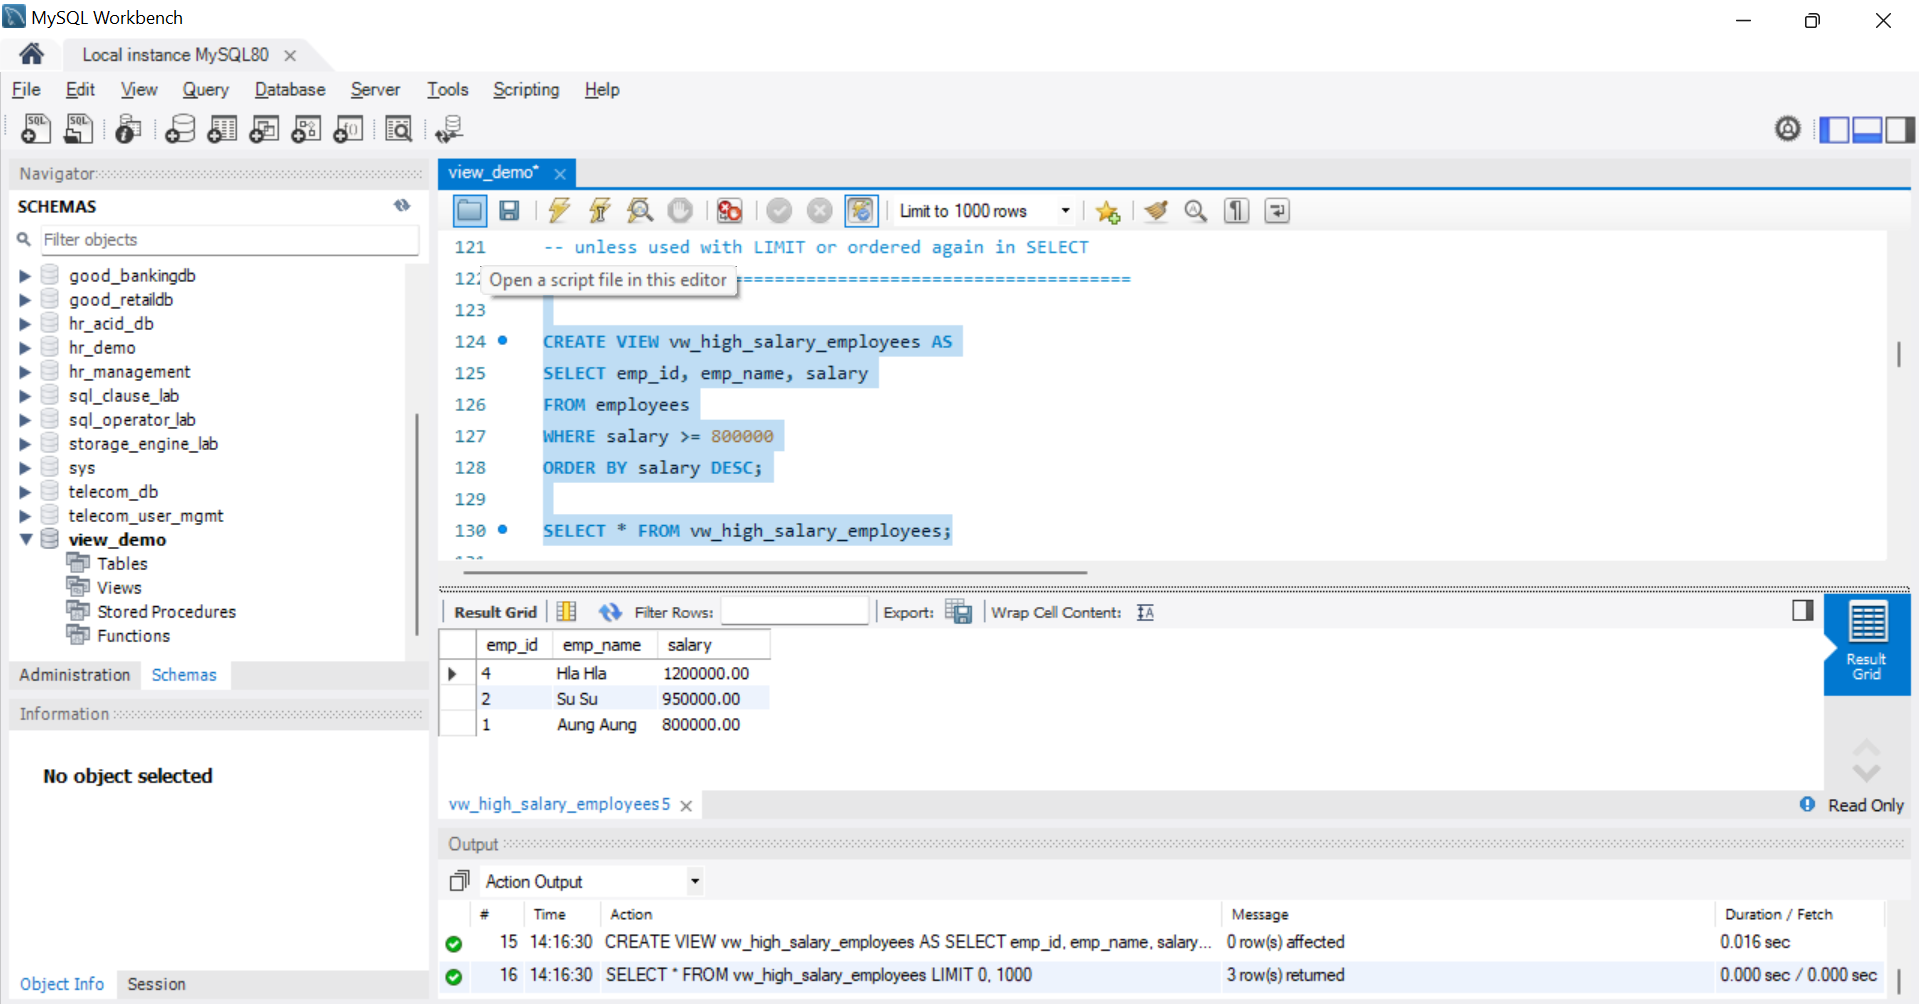Search table data icon in main toolbar
The width and height of the screenshot is (1919, 1004).
398,129
